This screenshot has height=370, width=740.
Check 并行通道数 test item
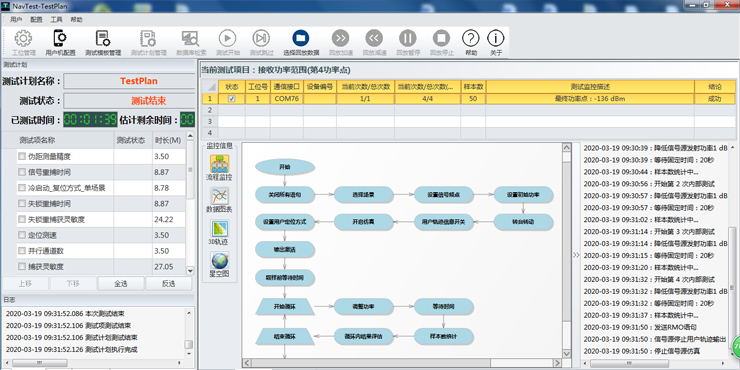tap(22, 251)
